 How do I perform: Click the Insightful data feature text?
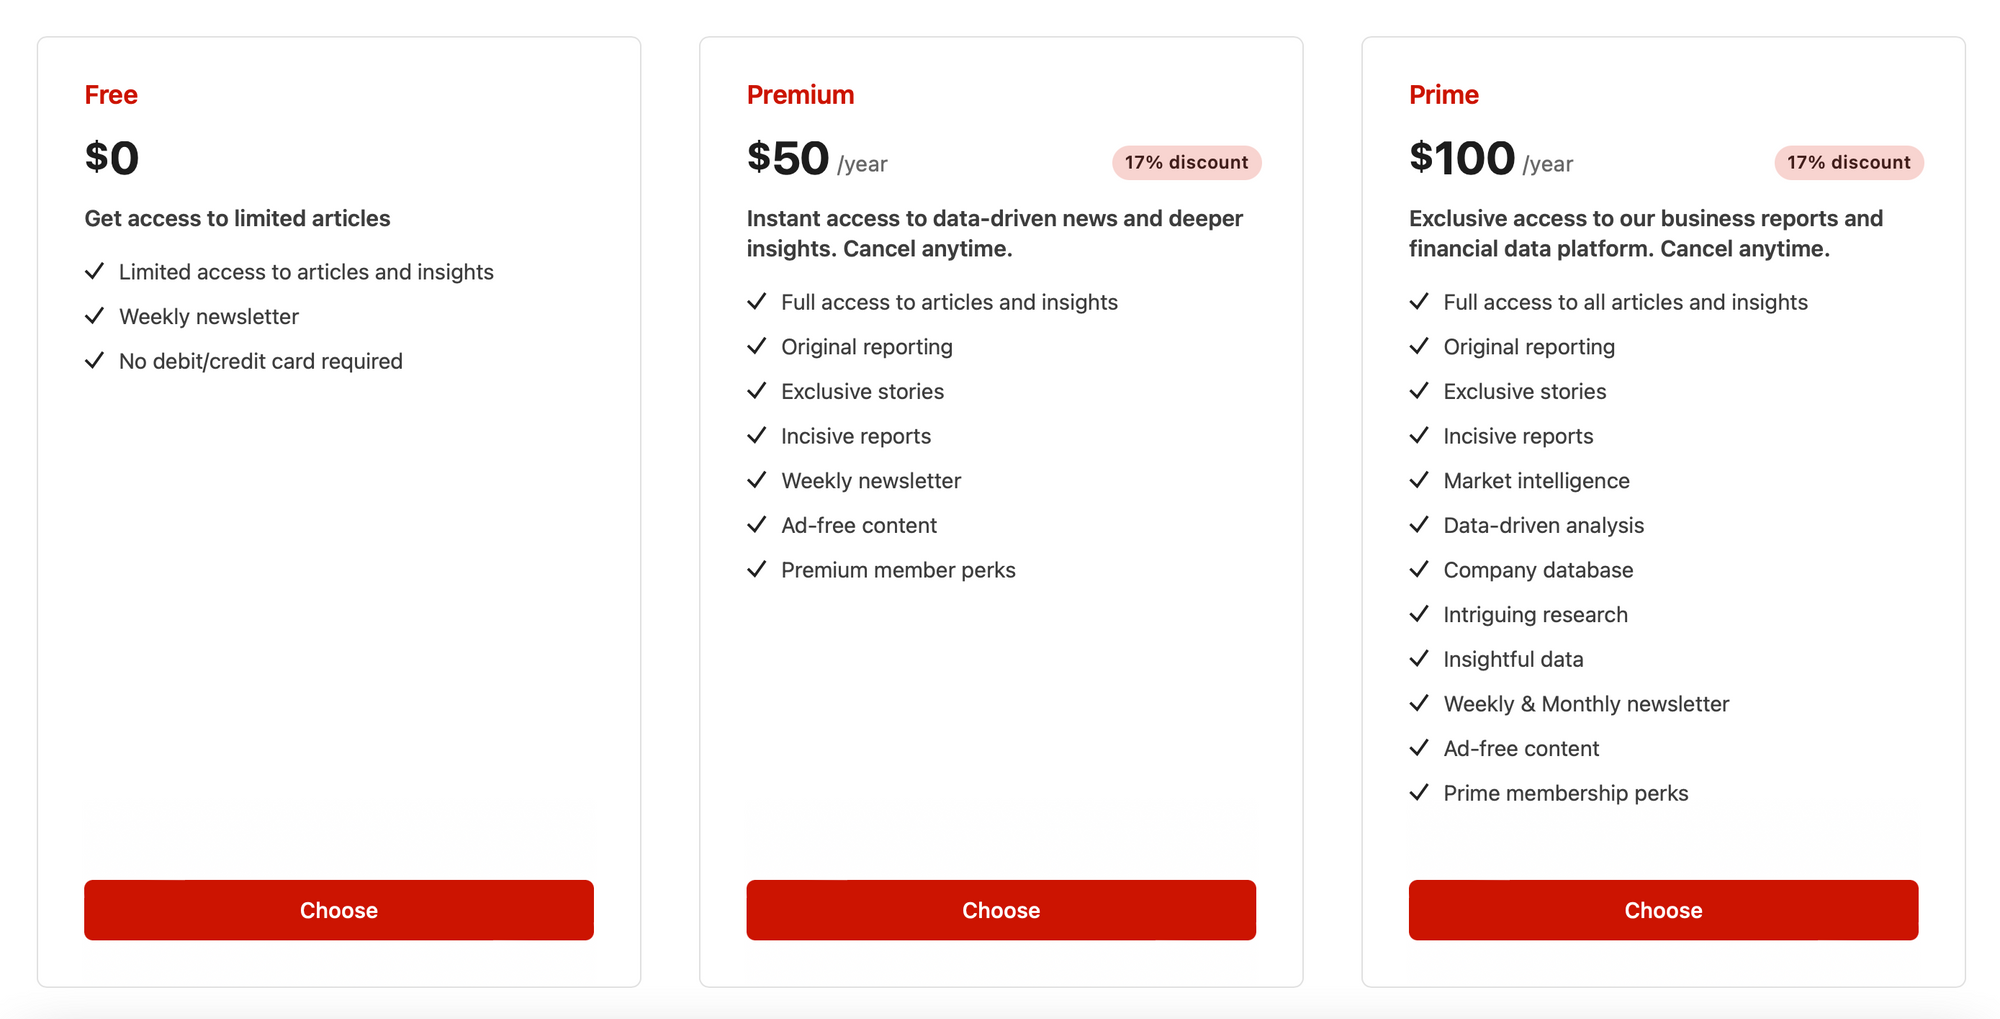(1513, 659)
